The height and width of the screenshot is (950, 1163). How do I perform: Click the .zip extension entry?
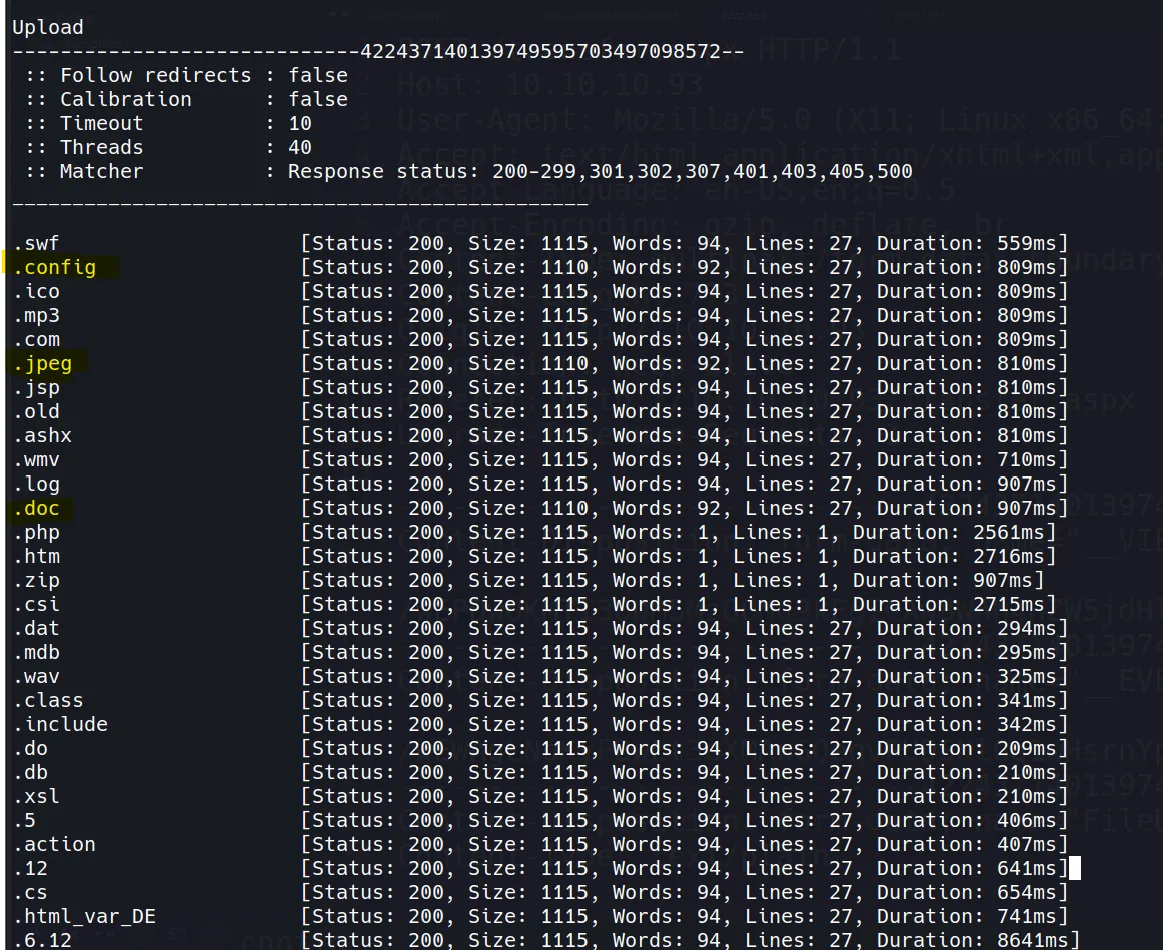[36, 580]
